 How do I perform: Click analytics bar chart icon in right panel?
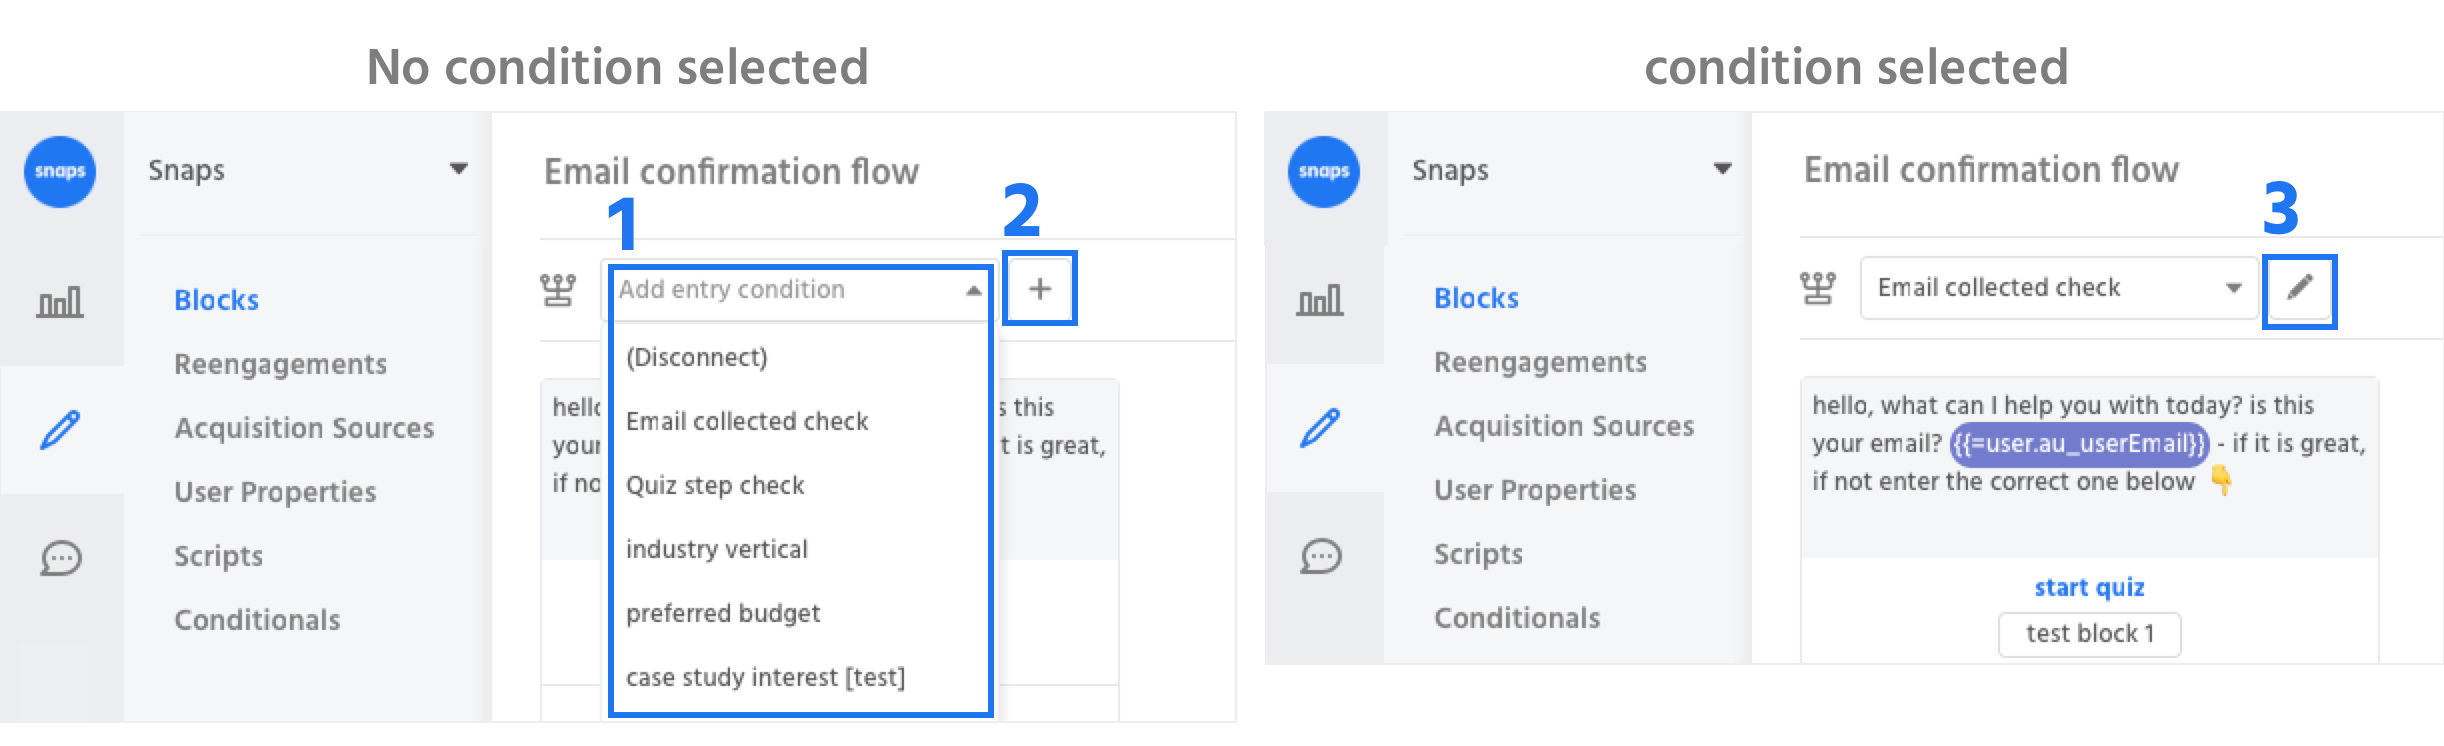click(1320, 300)
